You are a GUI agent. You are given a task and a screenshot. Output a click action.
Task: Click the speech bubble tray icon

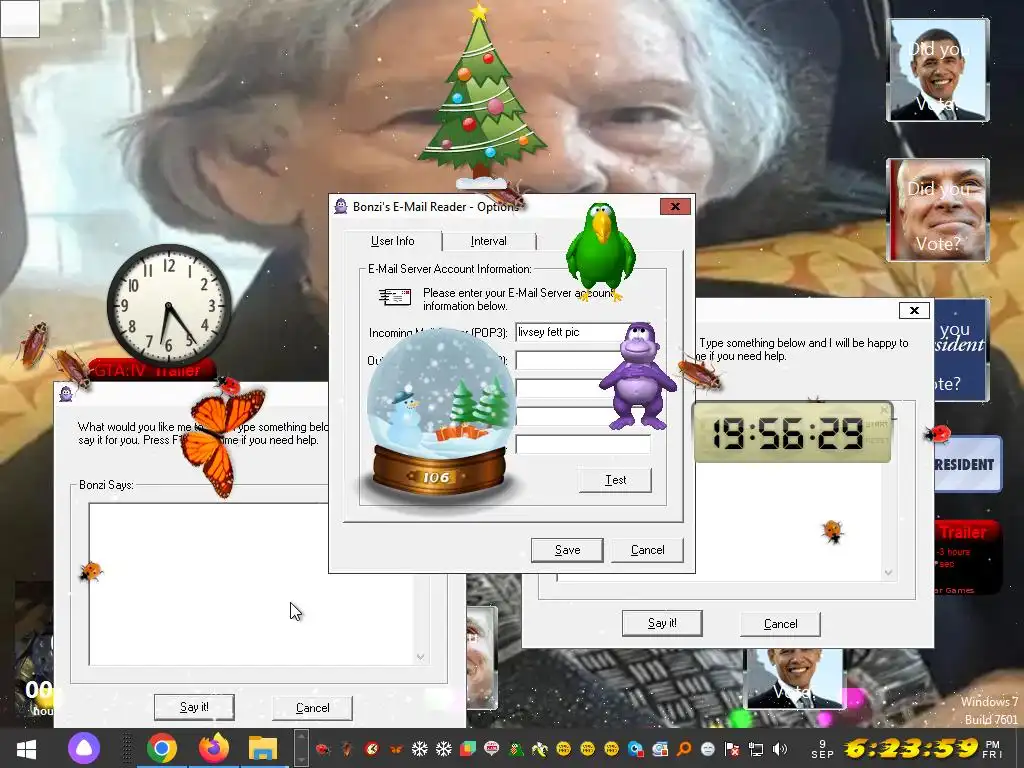click(492, 748)
